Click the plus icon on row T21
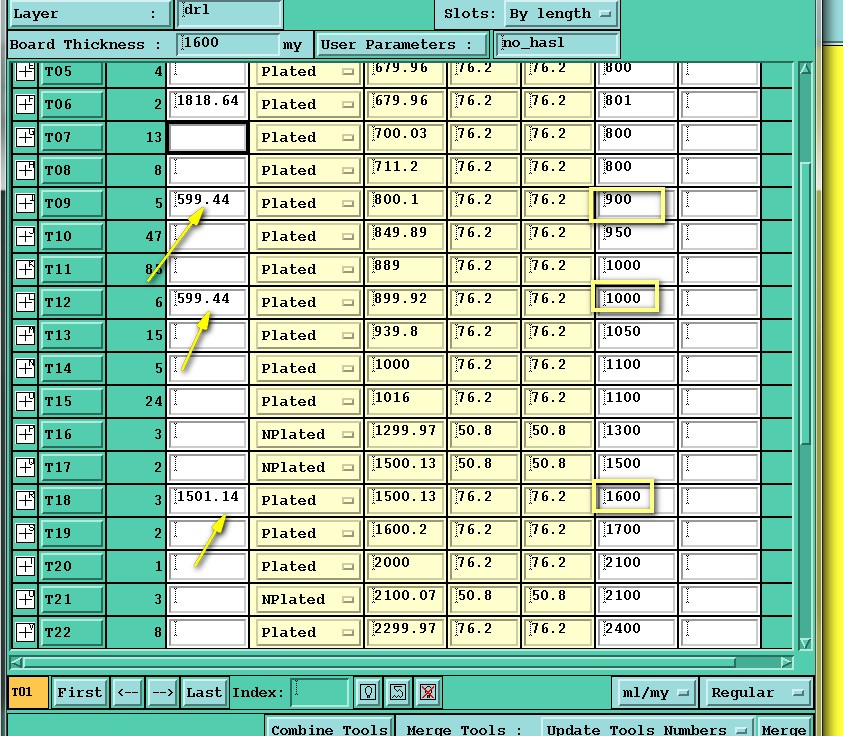 25,599
